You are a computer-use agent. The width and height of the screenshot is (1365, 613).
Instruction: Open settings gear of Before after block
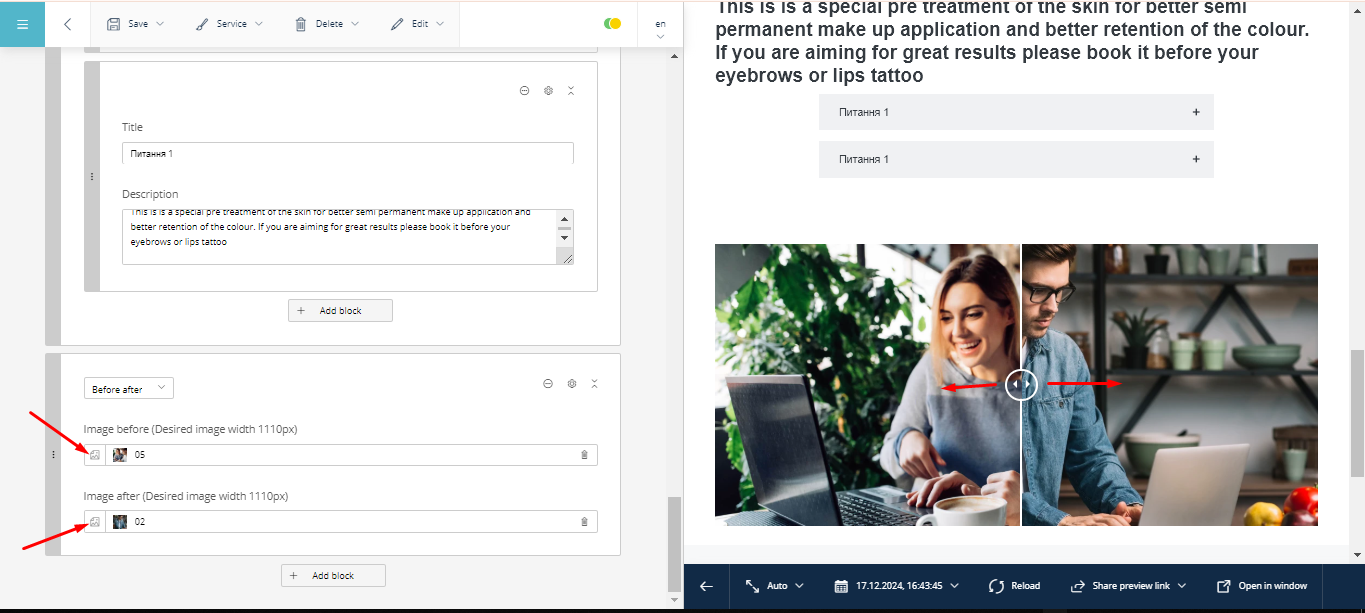(x=572, y=384)
